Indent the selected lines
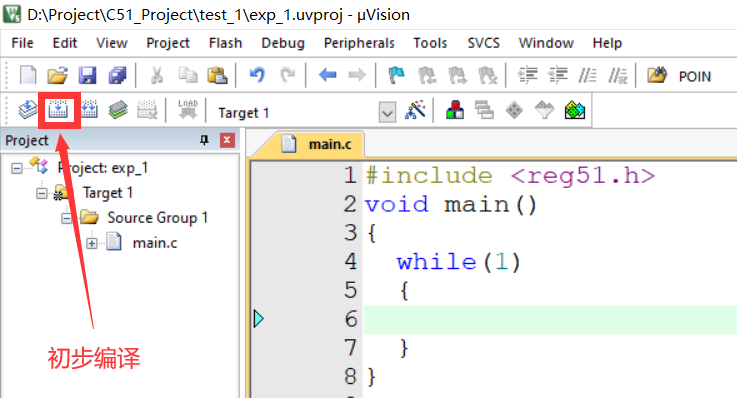The width and height of the screenshot is (737, 398). [527, 75]
